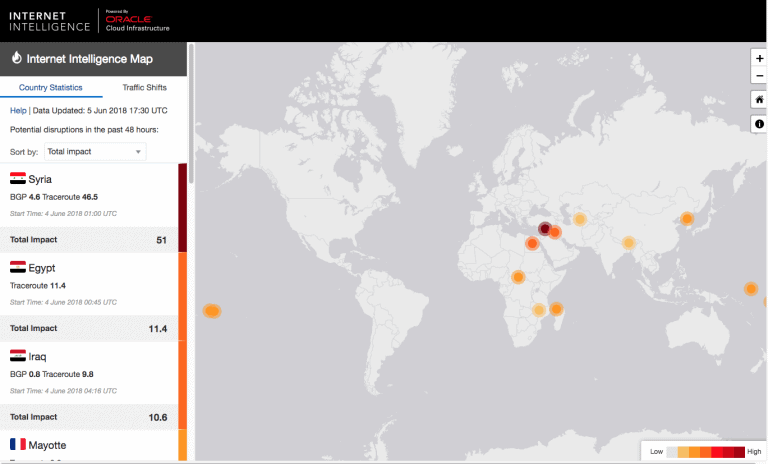Click Iraq start time 4 June 04:16 UTC
Viewport: 768px width, 464px height.
pyautogui.click(x=63, y=391)
